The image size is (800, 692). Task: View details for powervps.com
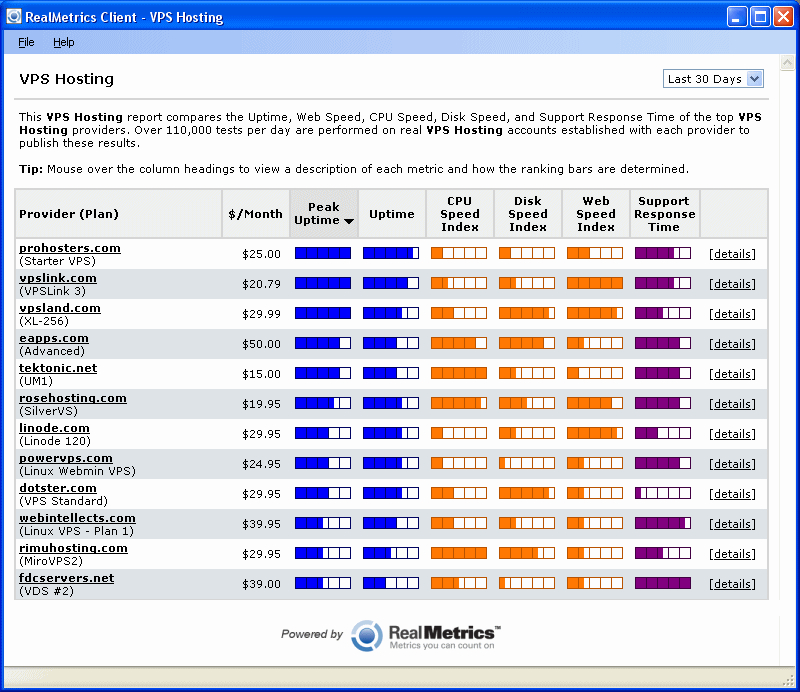coord(732,464)
